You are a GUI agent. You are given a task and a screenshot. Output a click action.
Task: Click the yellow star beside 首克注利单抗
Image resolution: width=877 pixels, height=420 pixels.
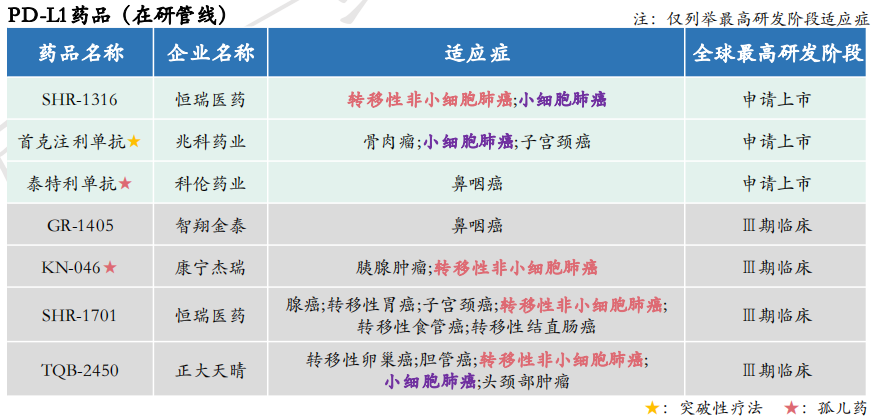tap(134, 141)
